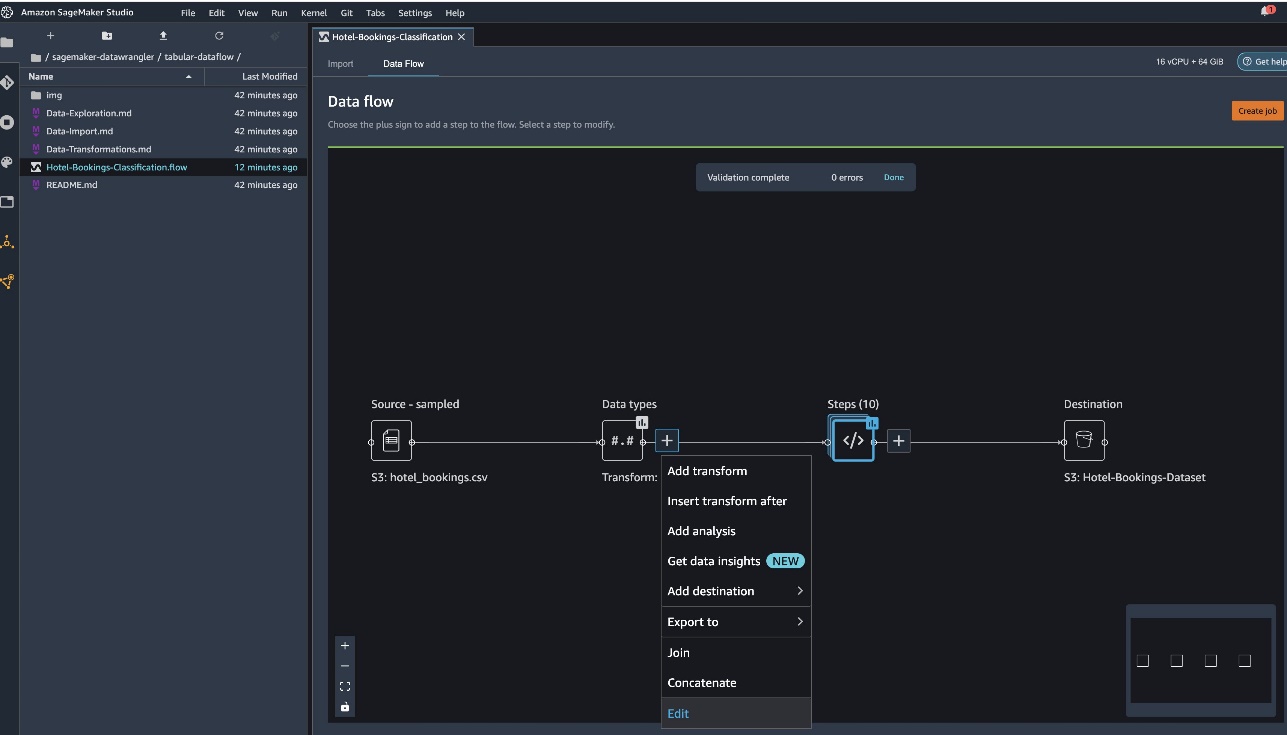
Task: Open SageMaker components sidebar icon
Action: pos(6,242)
